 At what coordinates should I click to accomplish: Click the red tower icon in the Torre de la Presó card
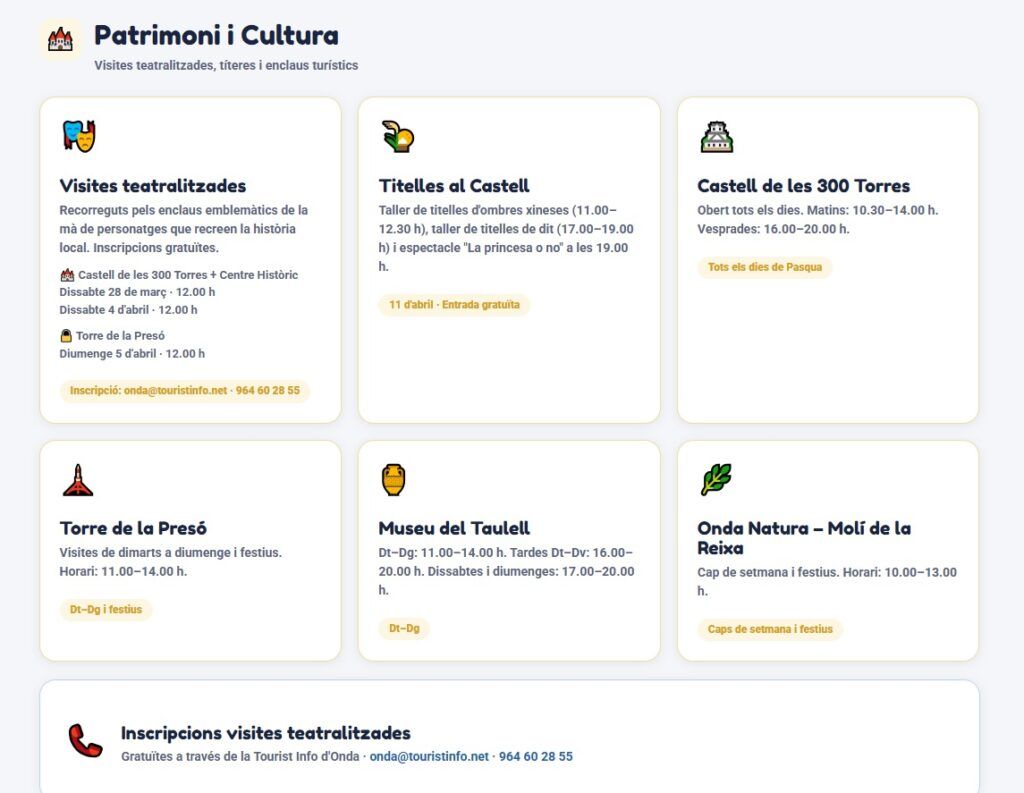[x=78, y=480]
